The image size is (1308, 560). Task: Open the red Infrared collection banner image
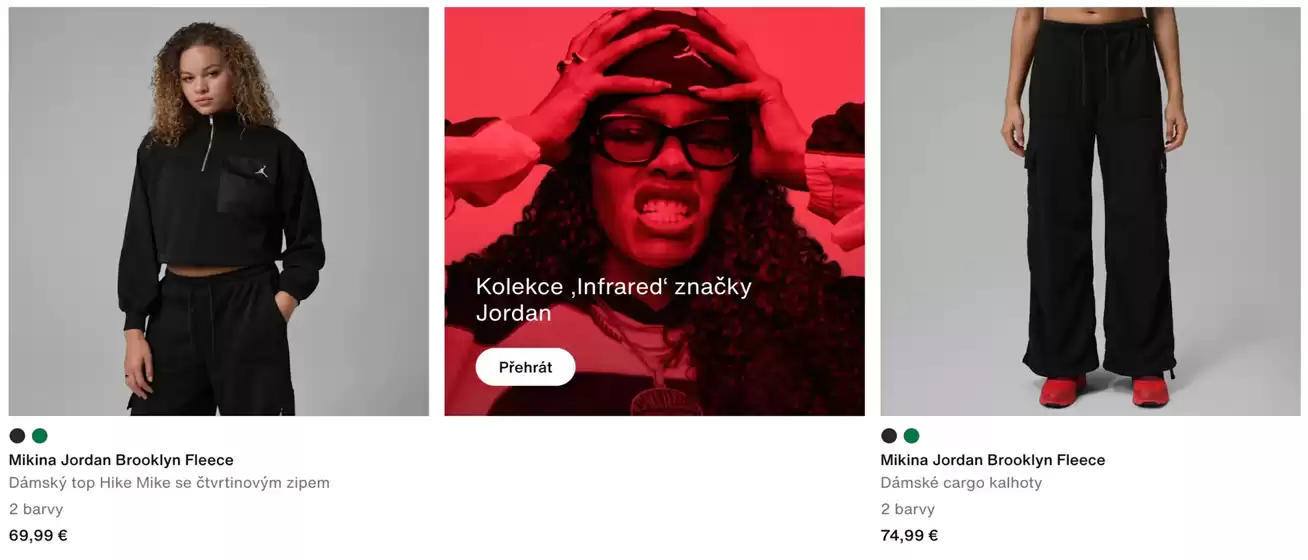pos(654,212)
